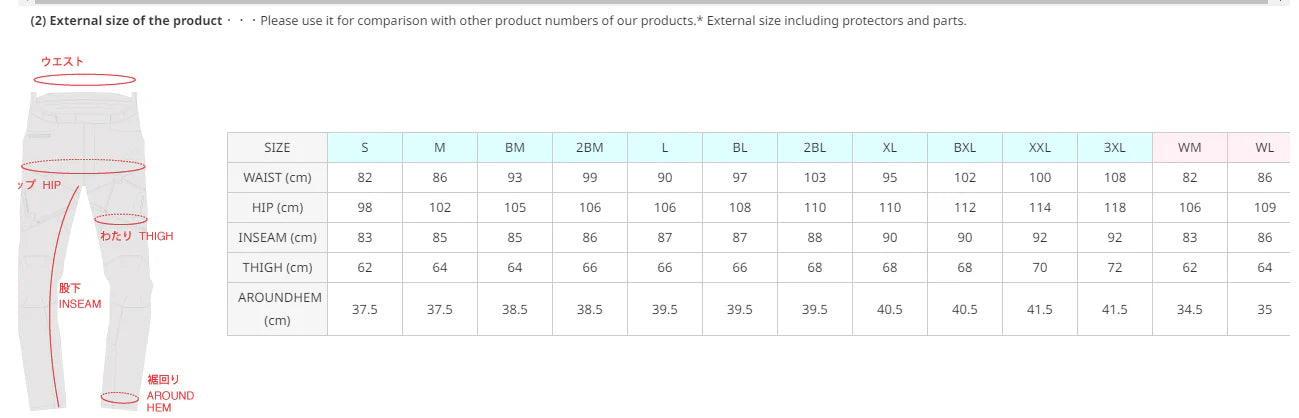Select the 2BM size column header
The image size is (1299, 418).
point(590,147)
